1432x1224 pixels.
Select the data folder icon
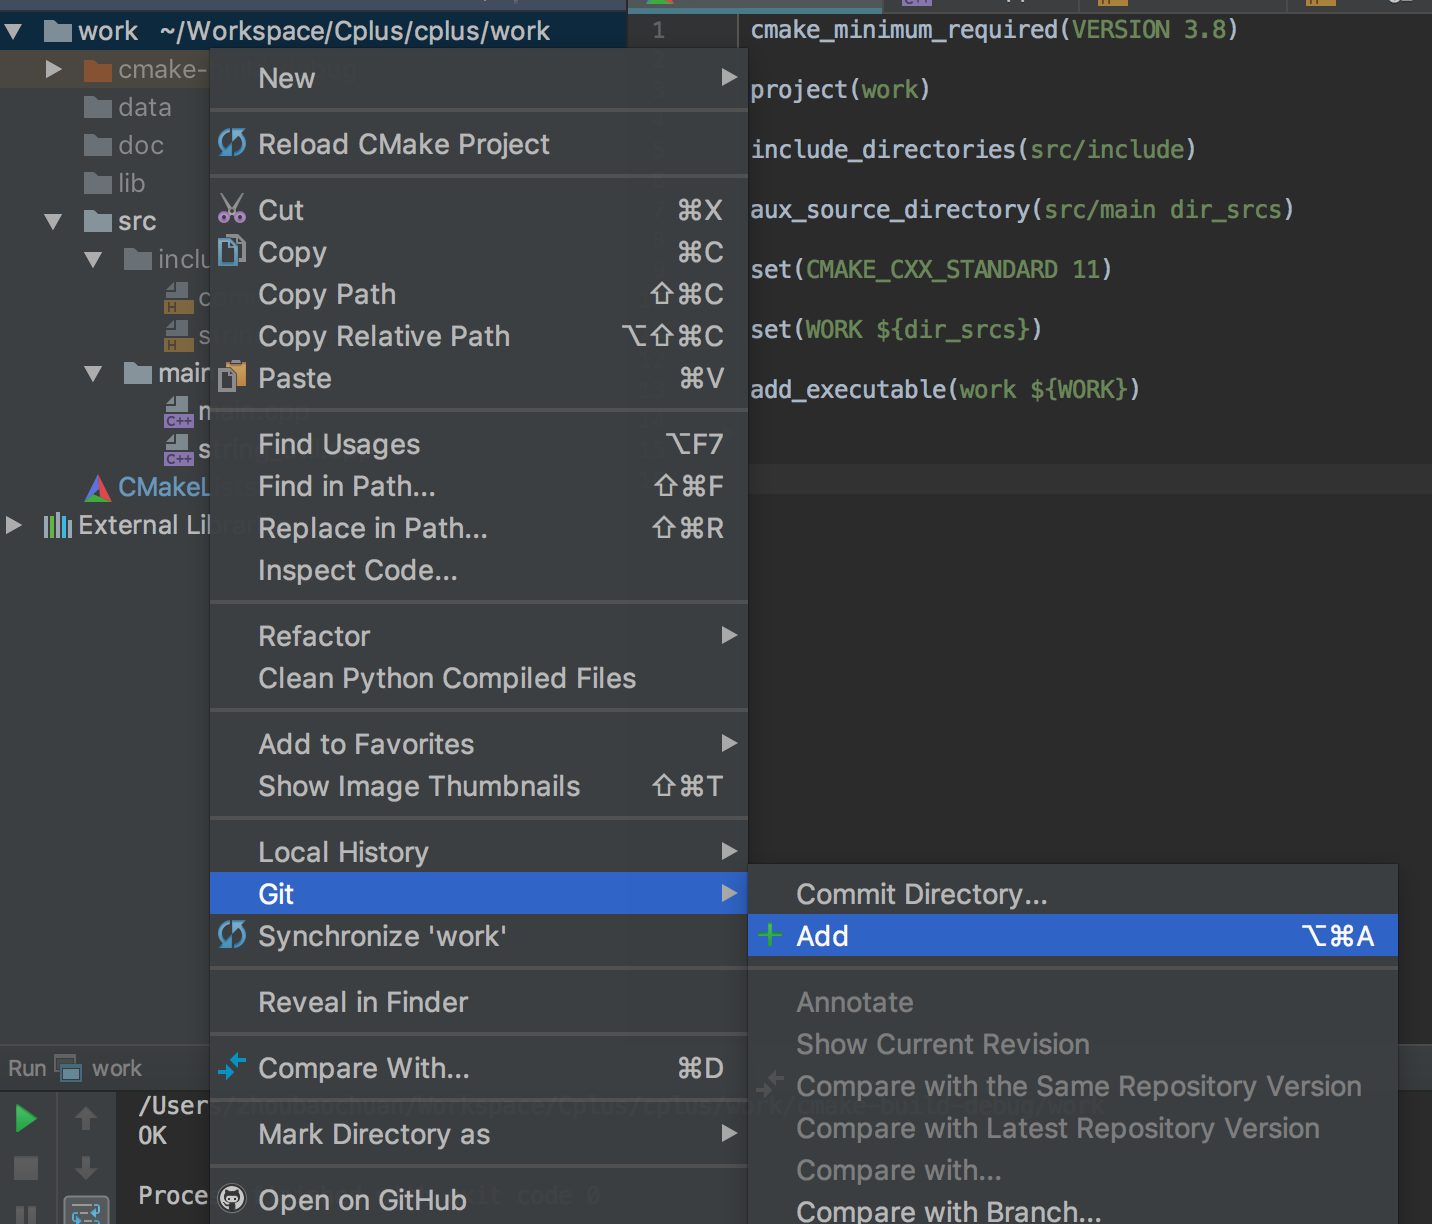click(x=98, y=107)
